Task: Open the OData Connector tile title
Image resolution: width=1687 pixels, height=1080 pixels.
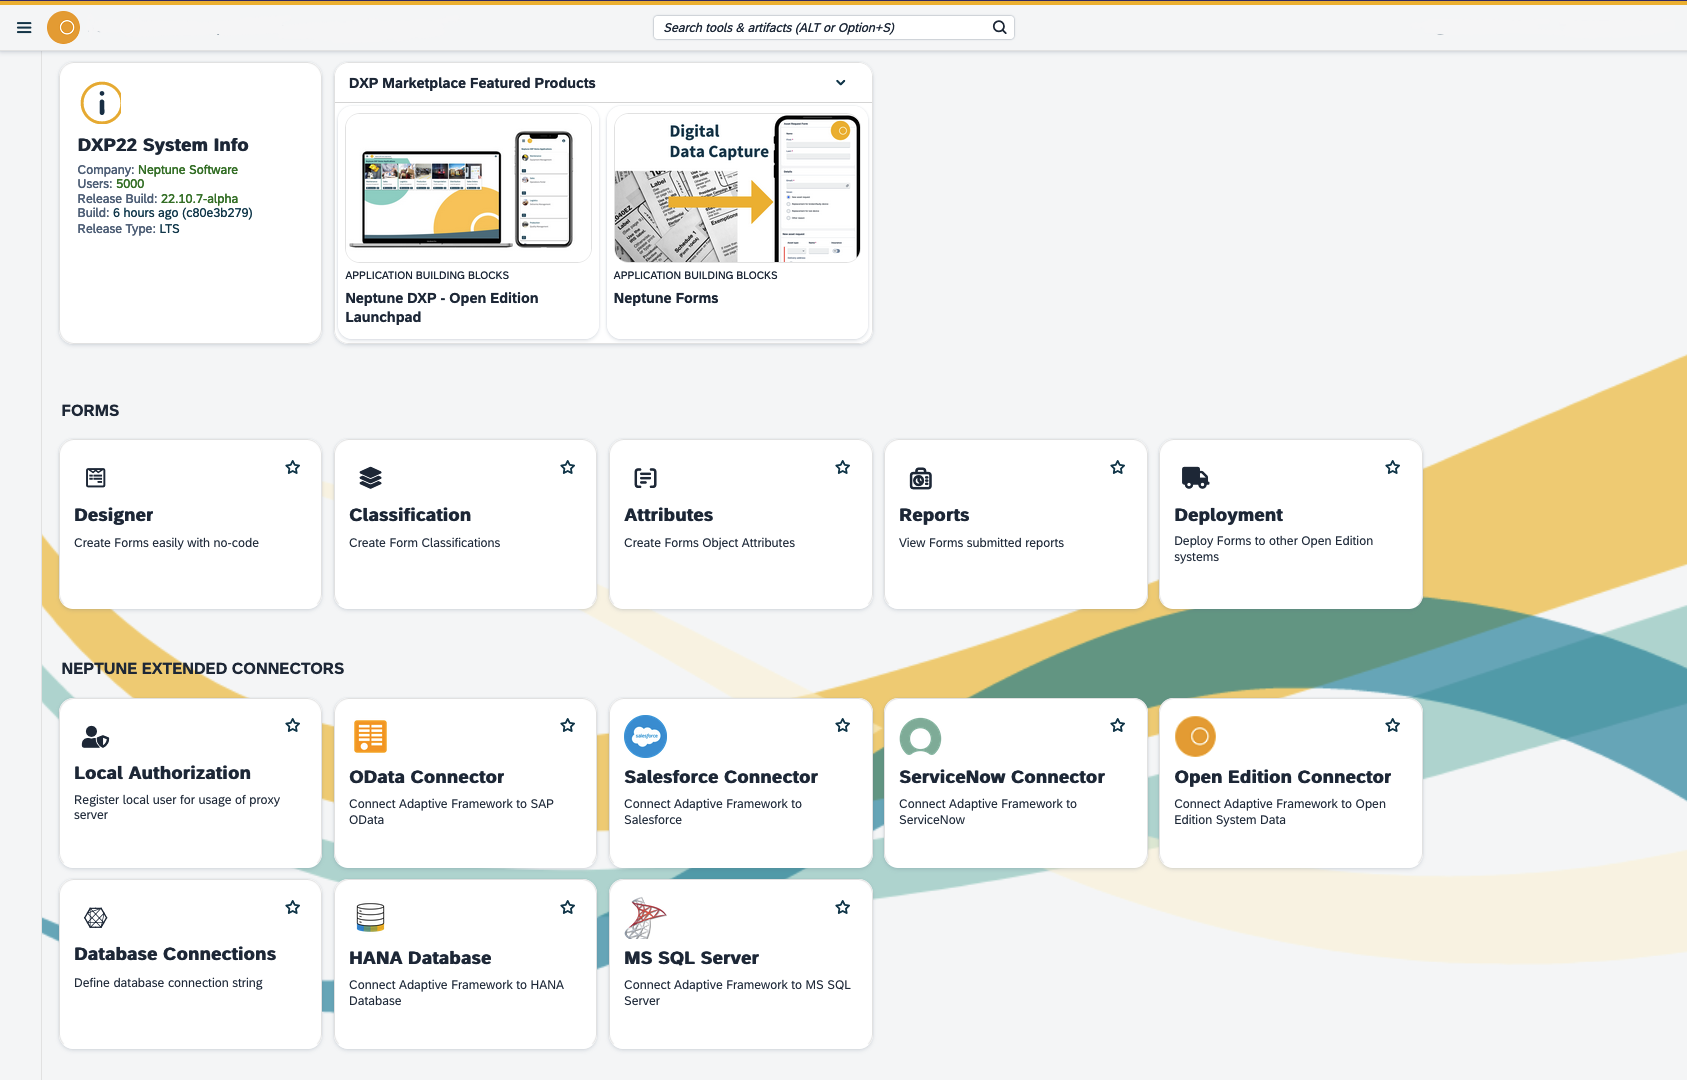Action: pos(427,777)
